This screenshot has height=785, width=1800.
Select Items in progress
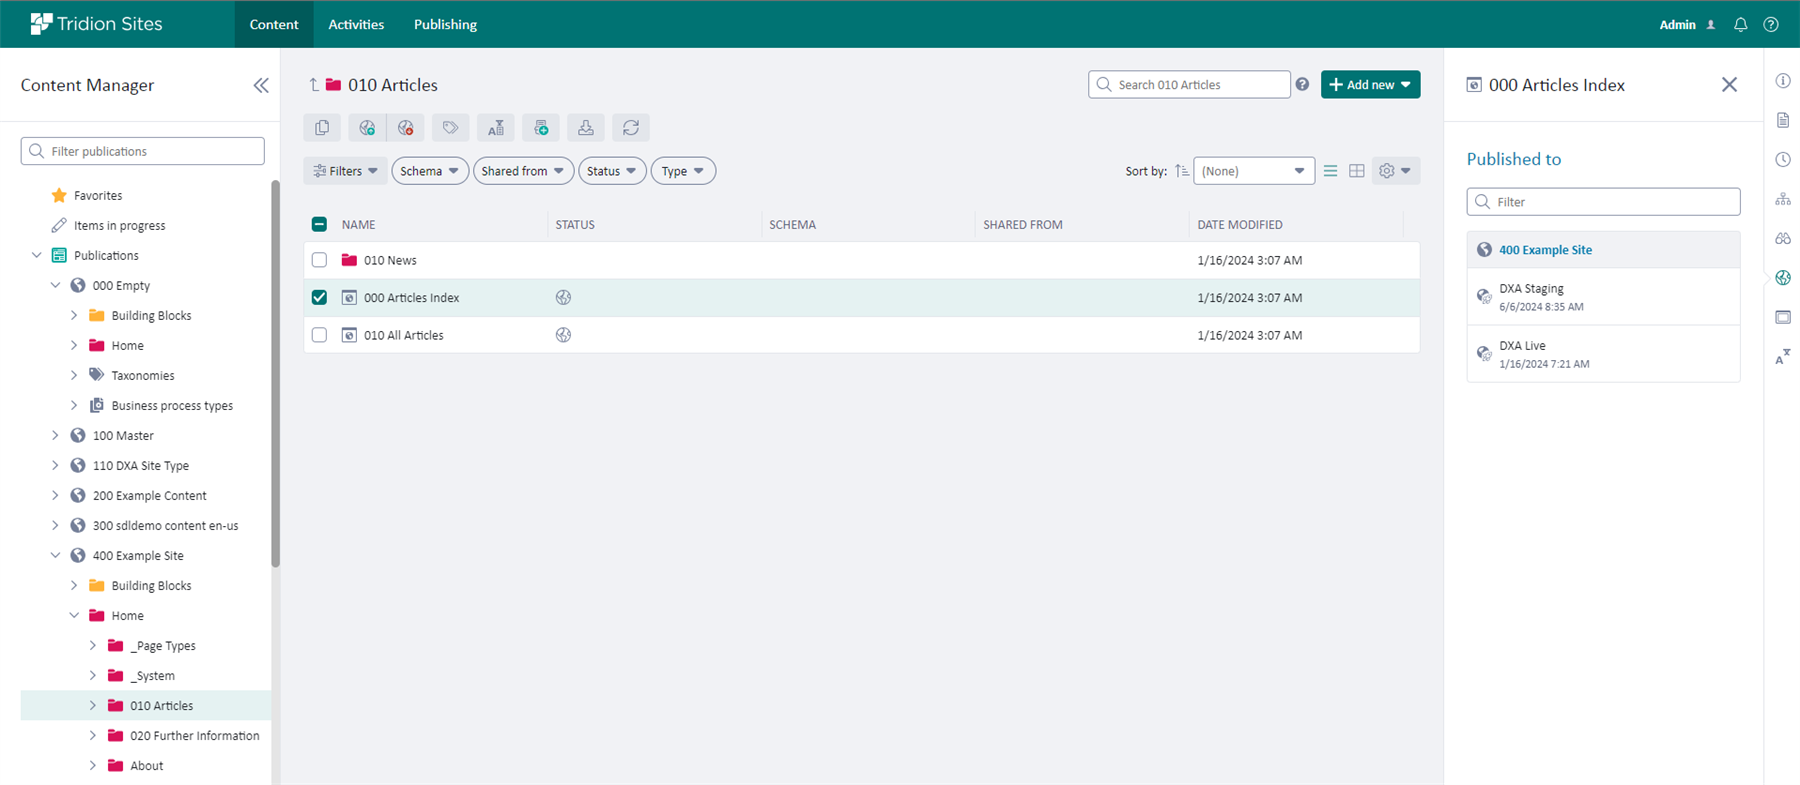point(119,226)
